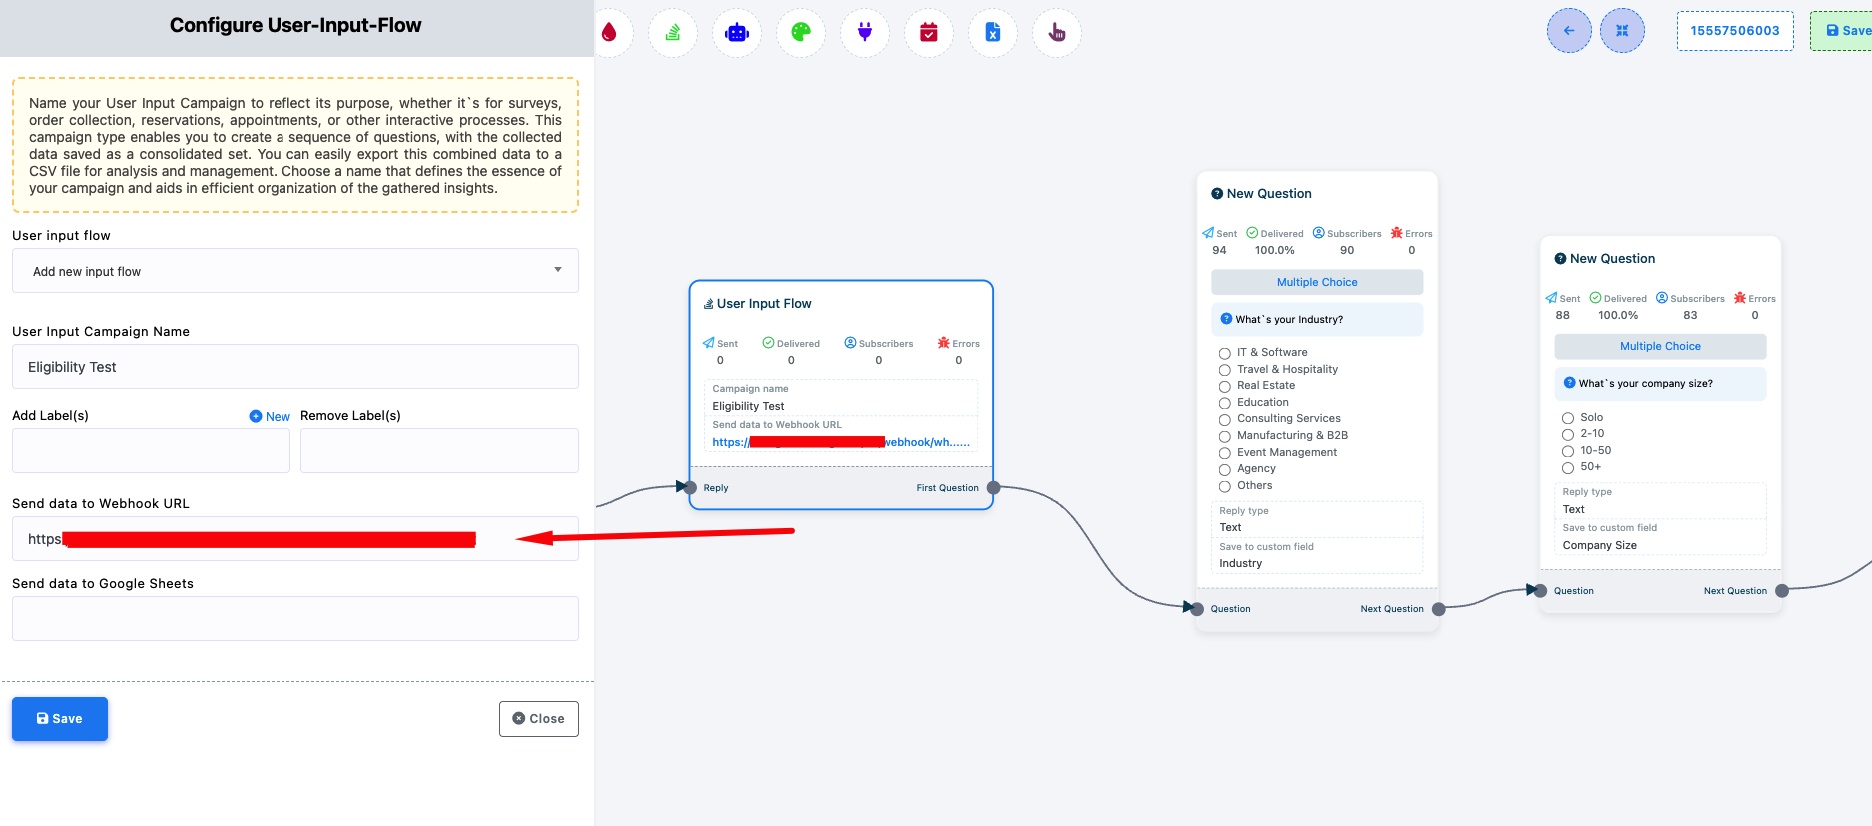
Task: Click the Company Size custom field text
Action: tap(1600, 546)
